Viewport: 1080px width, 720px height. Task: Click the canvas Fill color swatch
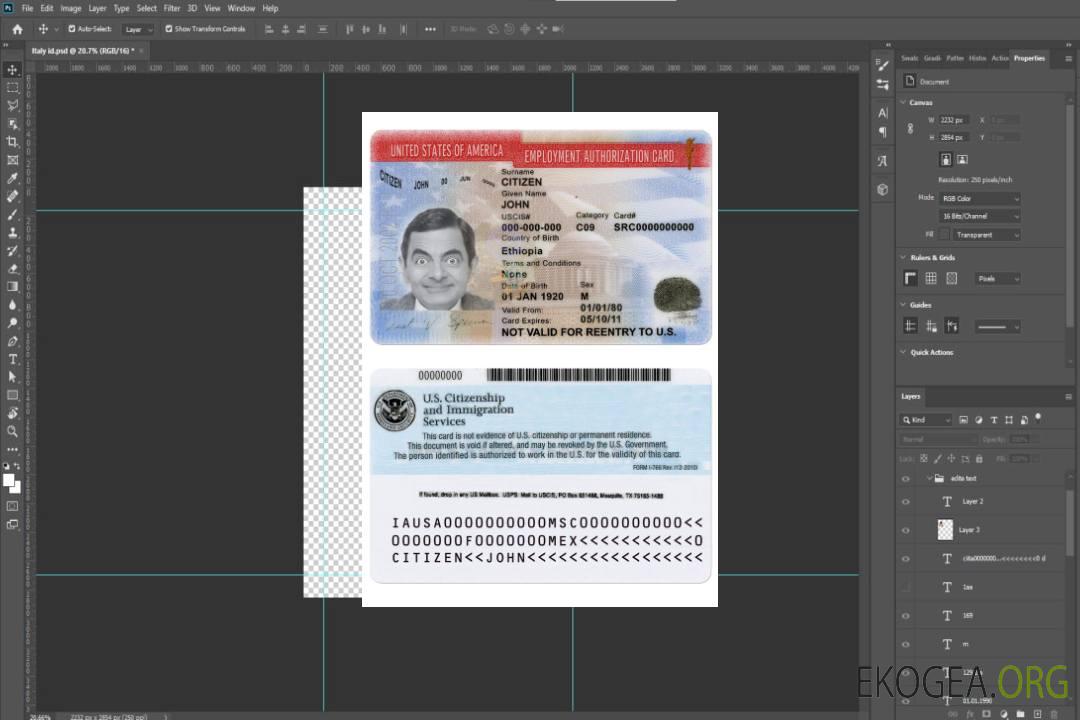[944, 235]
